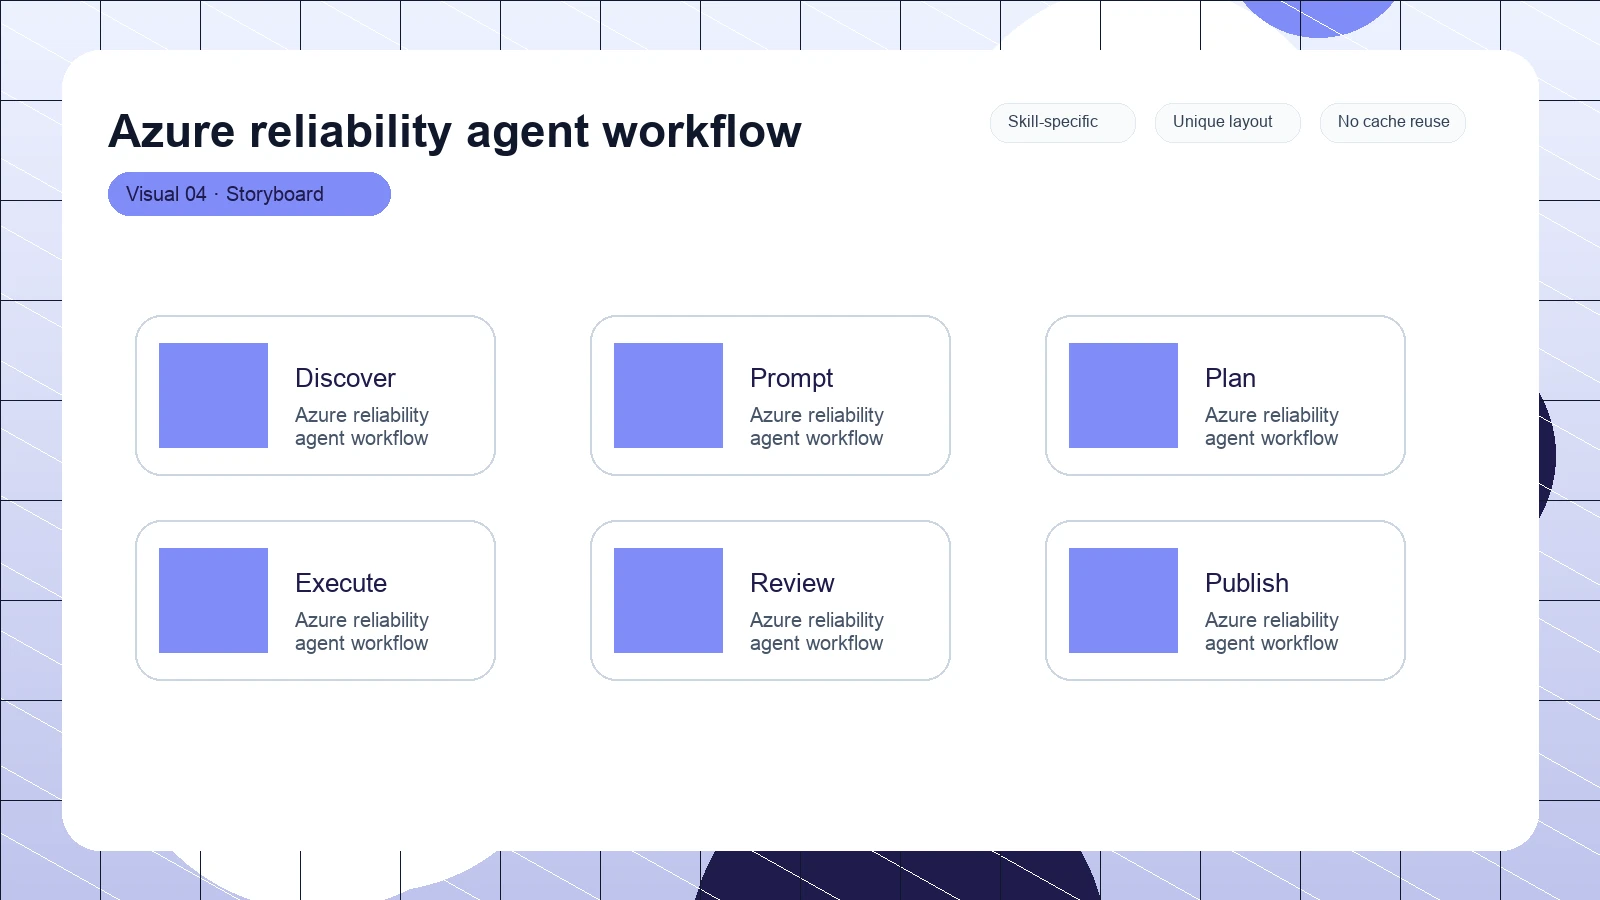Select the Skill-specific tag
Screen dimensions: 1600x900
pos(1063,122)
